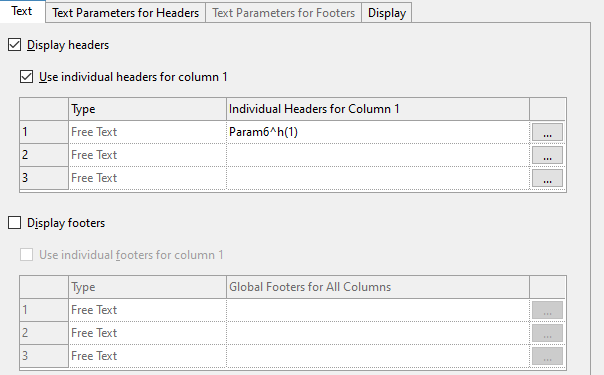
Task: Select the Text tab
Action: tap(22, 11)
